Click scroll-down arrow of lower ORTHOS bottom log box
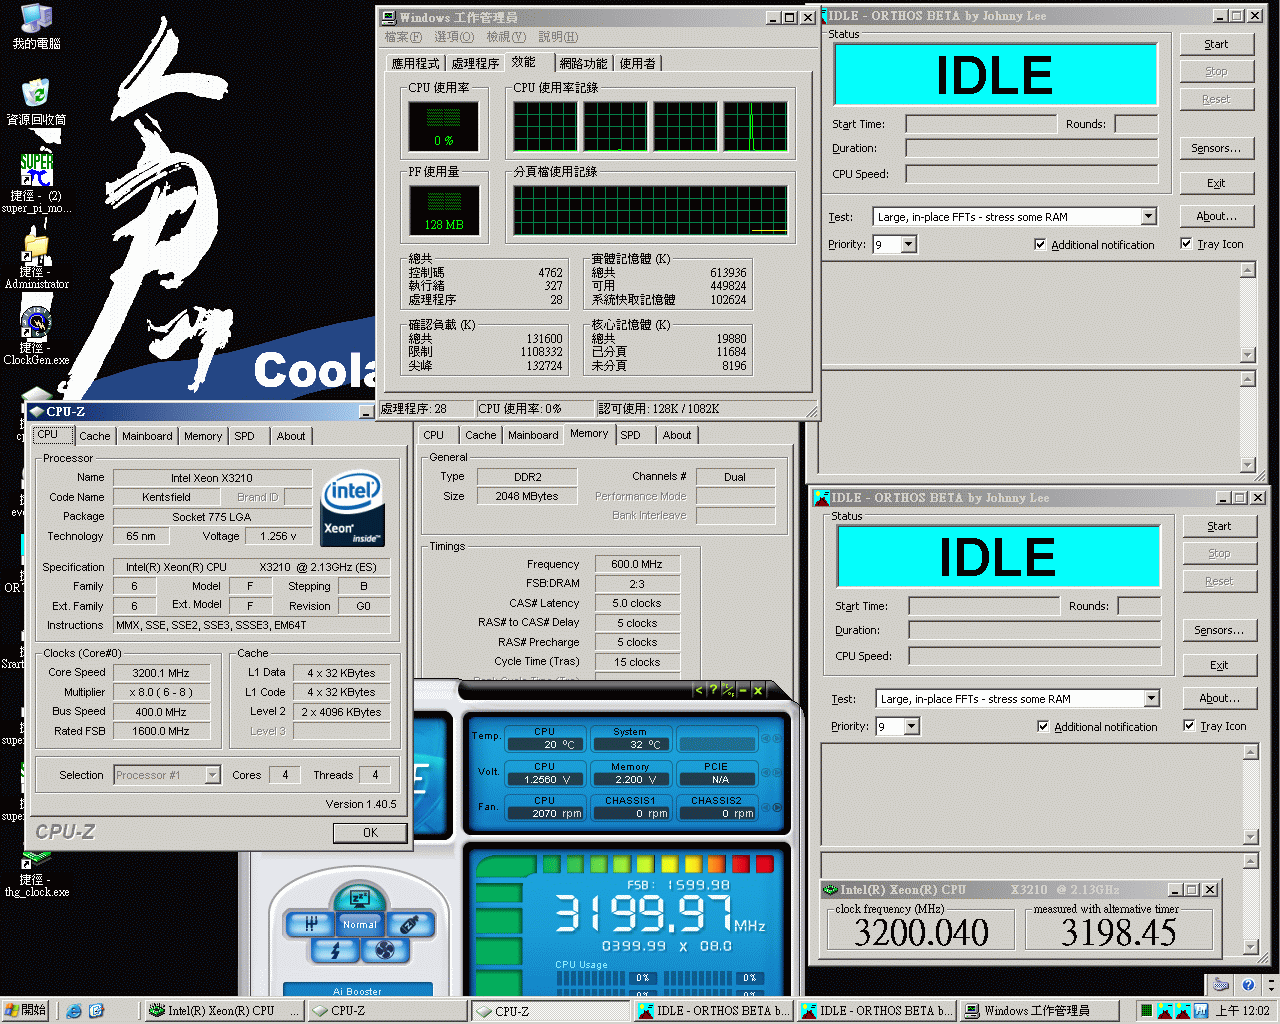This screenshot has width=1280, height=1024. 1250,946
